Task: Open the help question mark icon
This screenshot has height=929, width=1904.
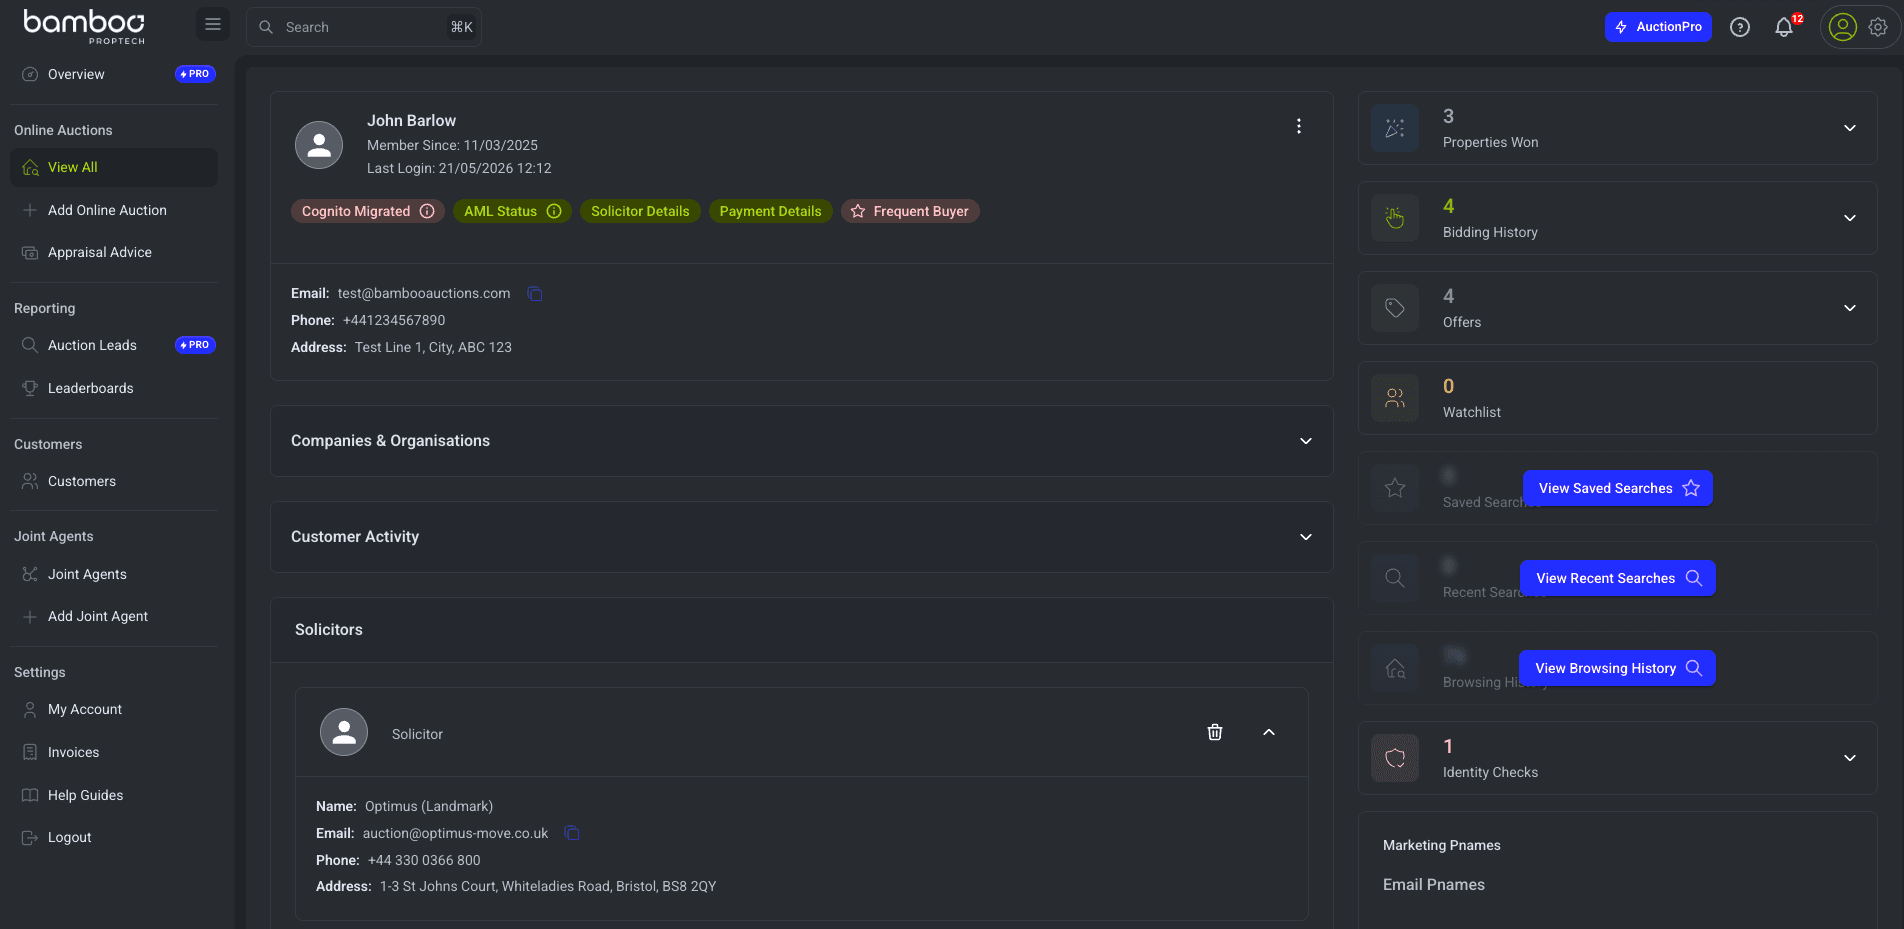Action: (1740, 27)
